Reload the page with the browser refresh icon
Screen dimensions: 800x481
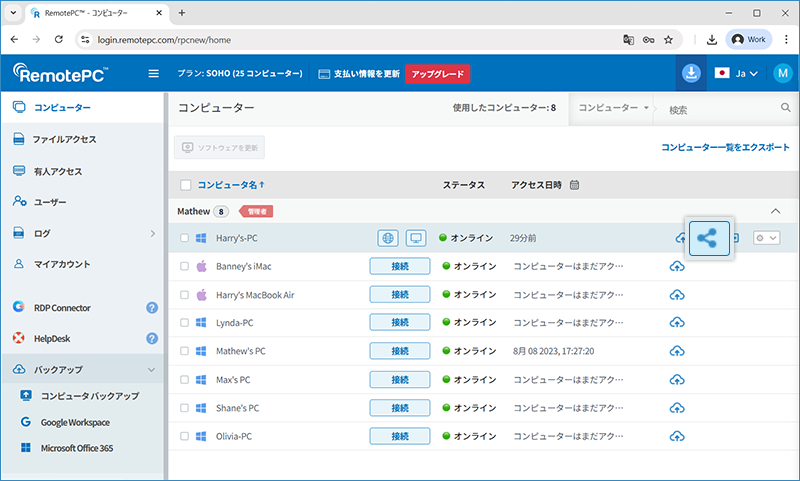pos(59,39)
